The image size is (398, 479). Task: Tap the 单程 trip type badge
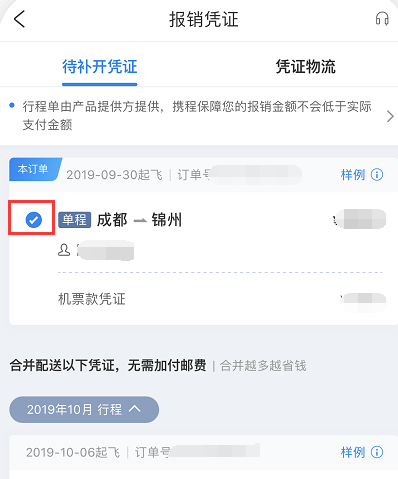74,220
